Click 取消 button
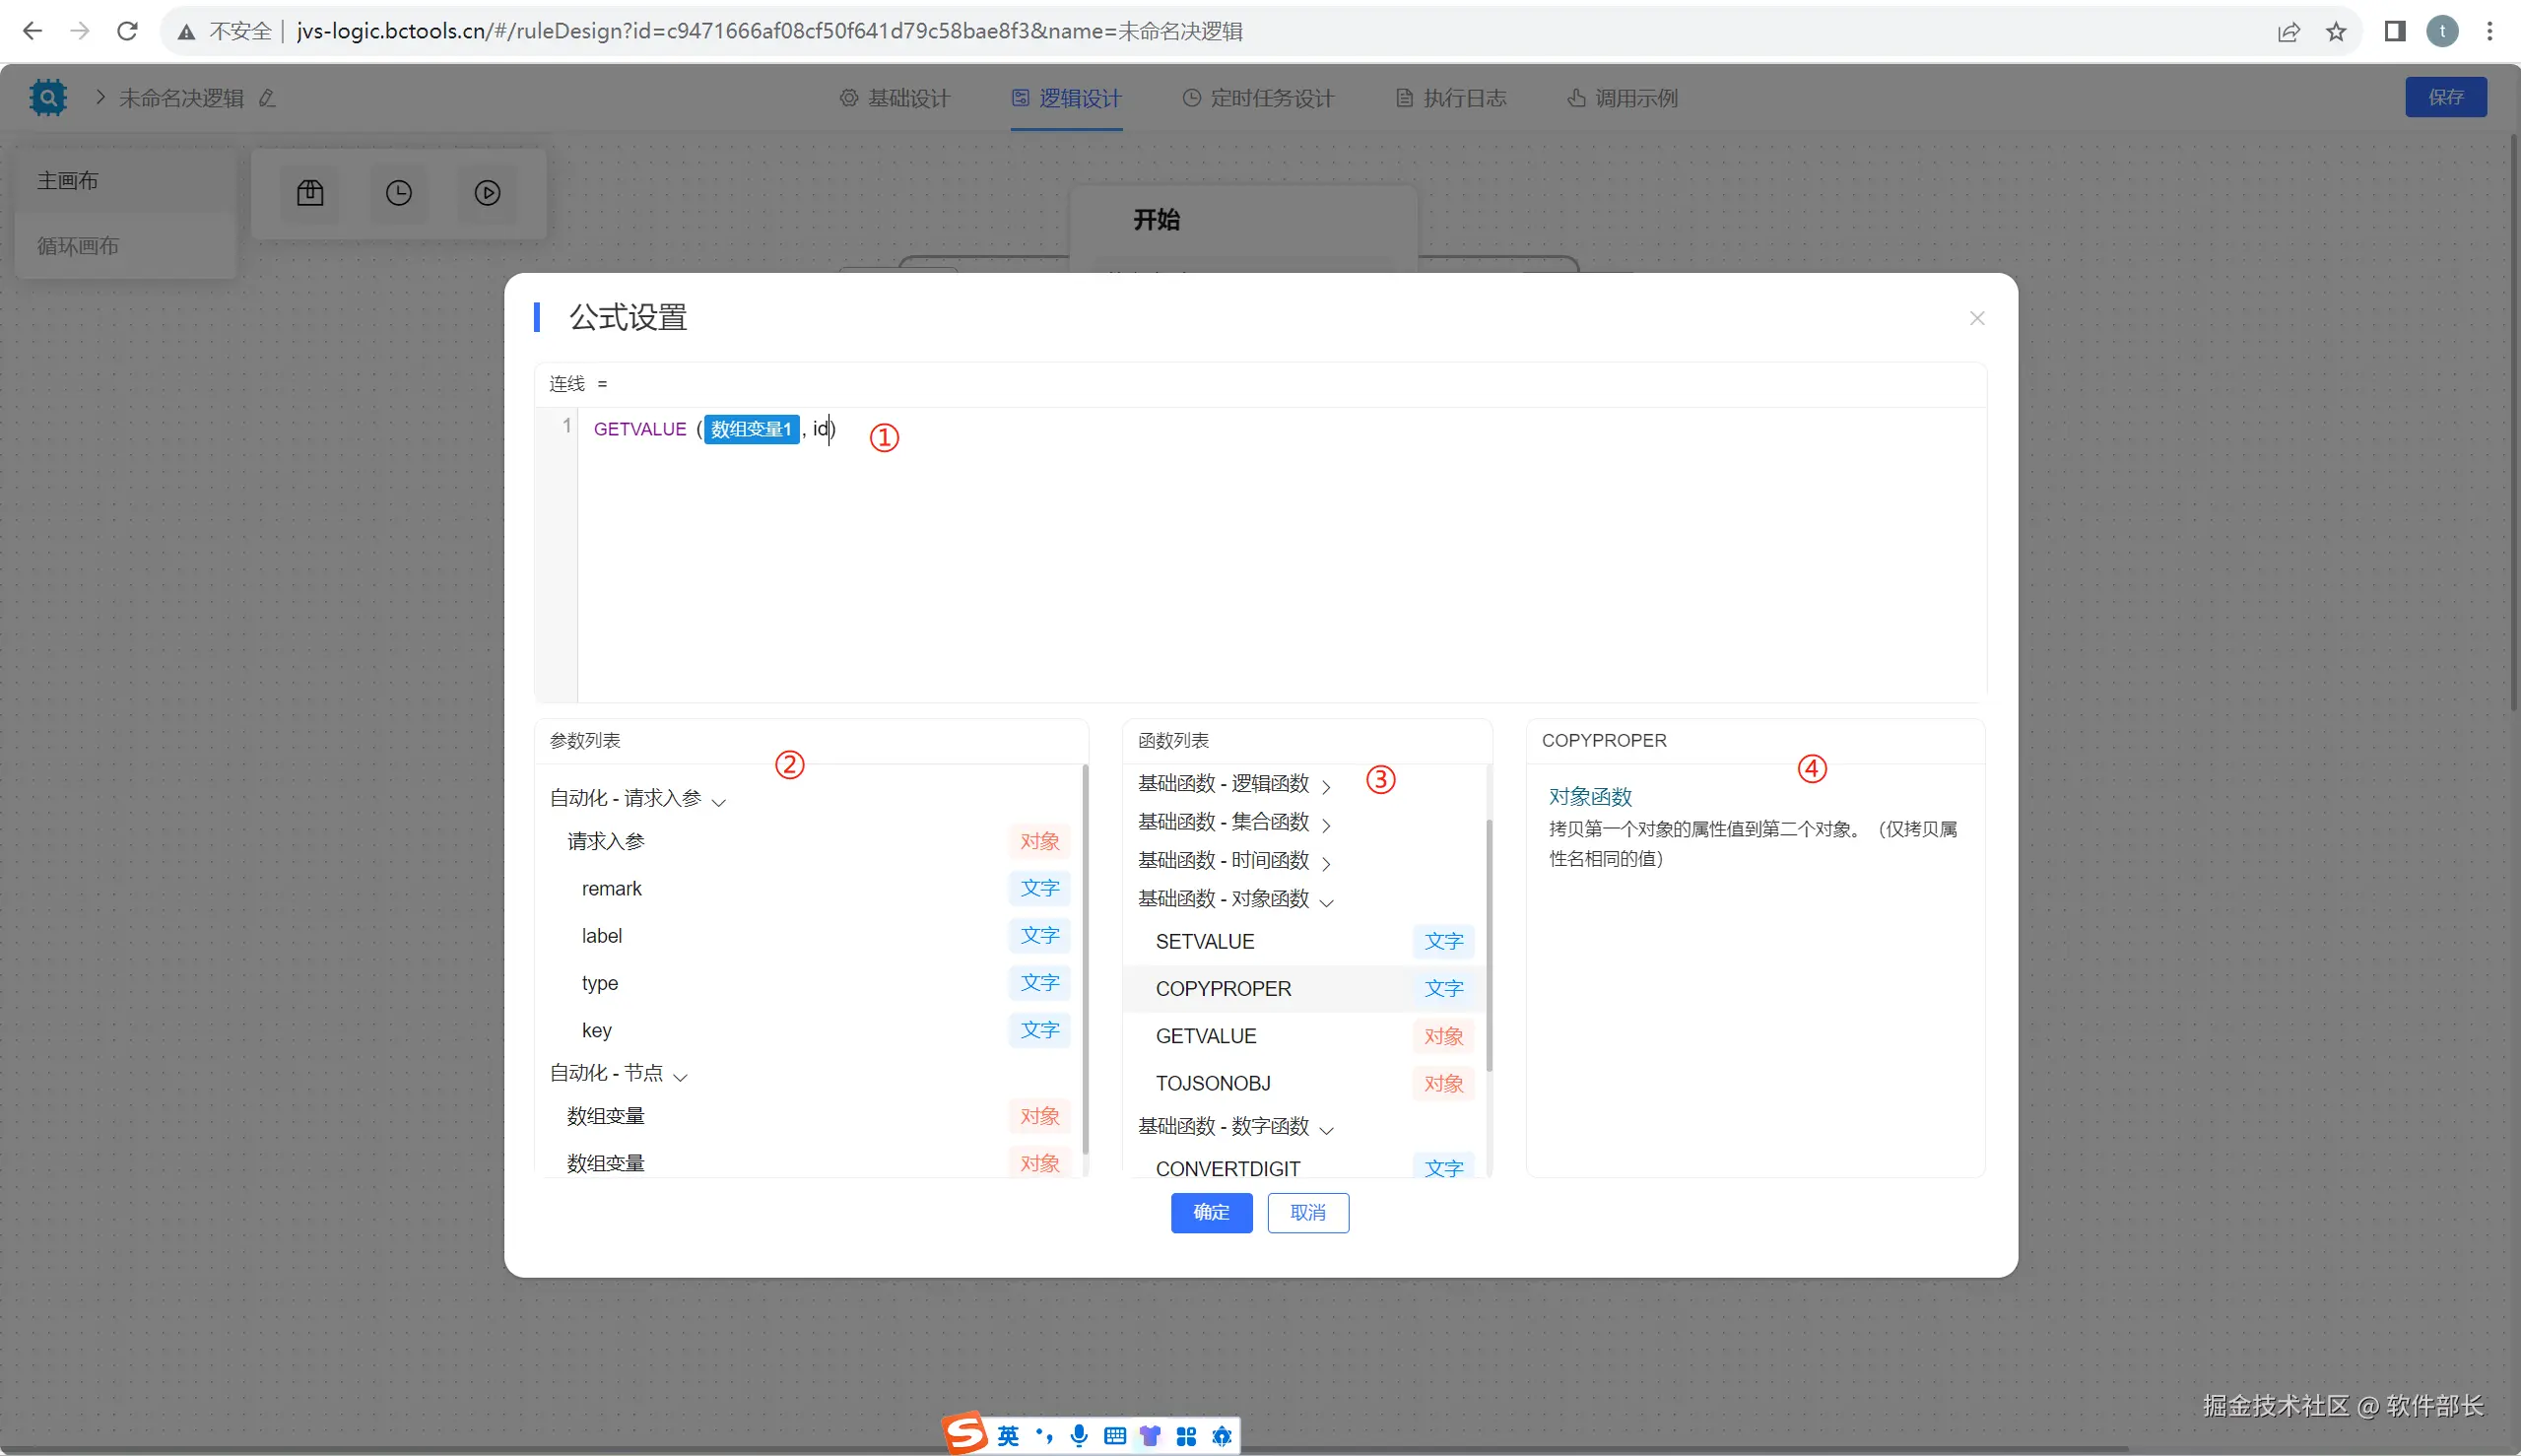The image size is (2521, 1456). (x=1307, y=1212)
